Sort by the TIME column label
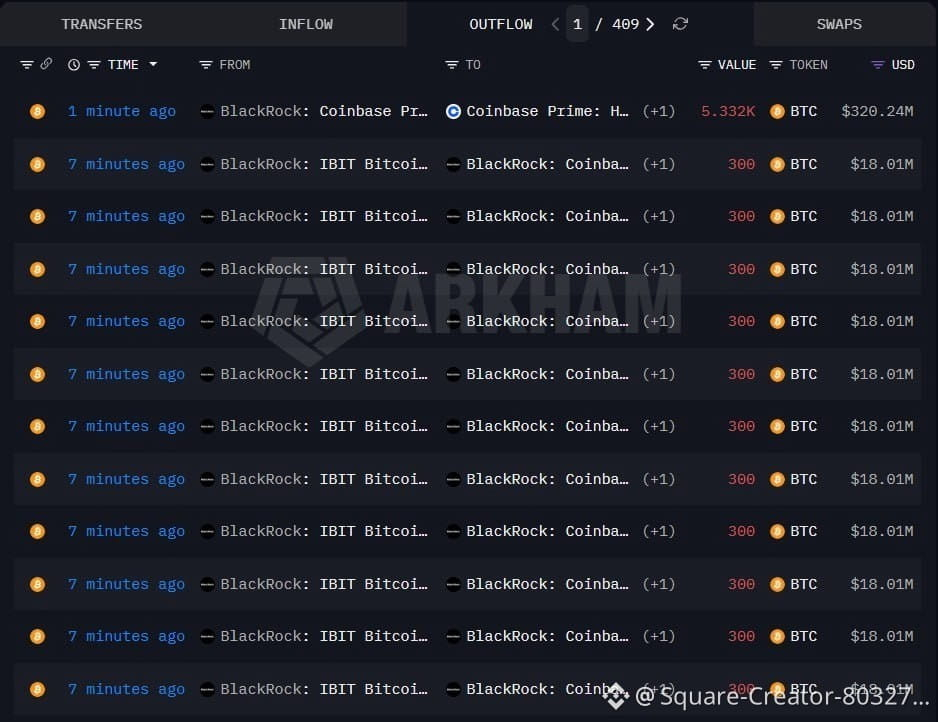Screen dimensions: 938x722 (123, 65)
